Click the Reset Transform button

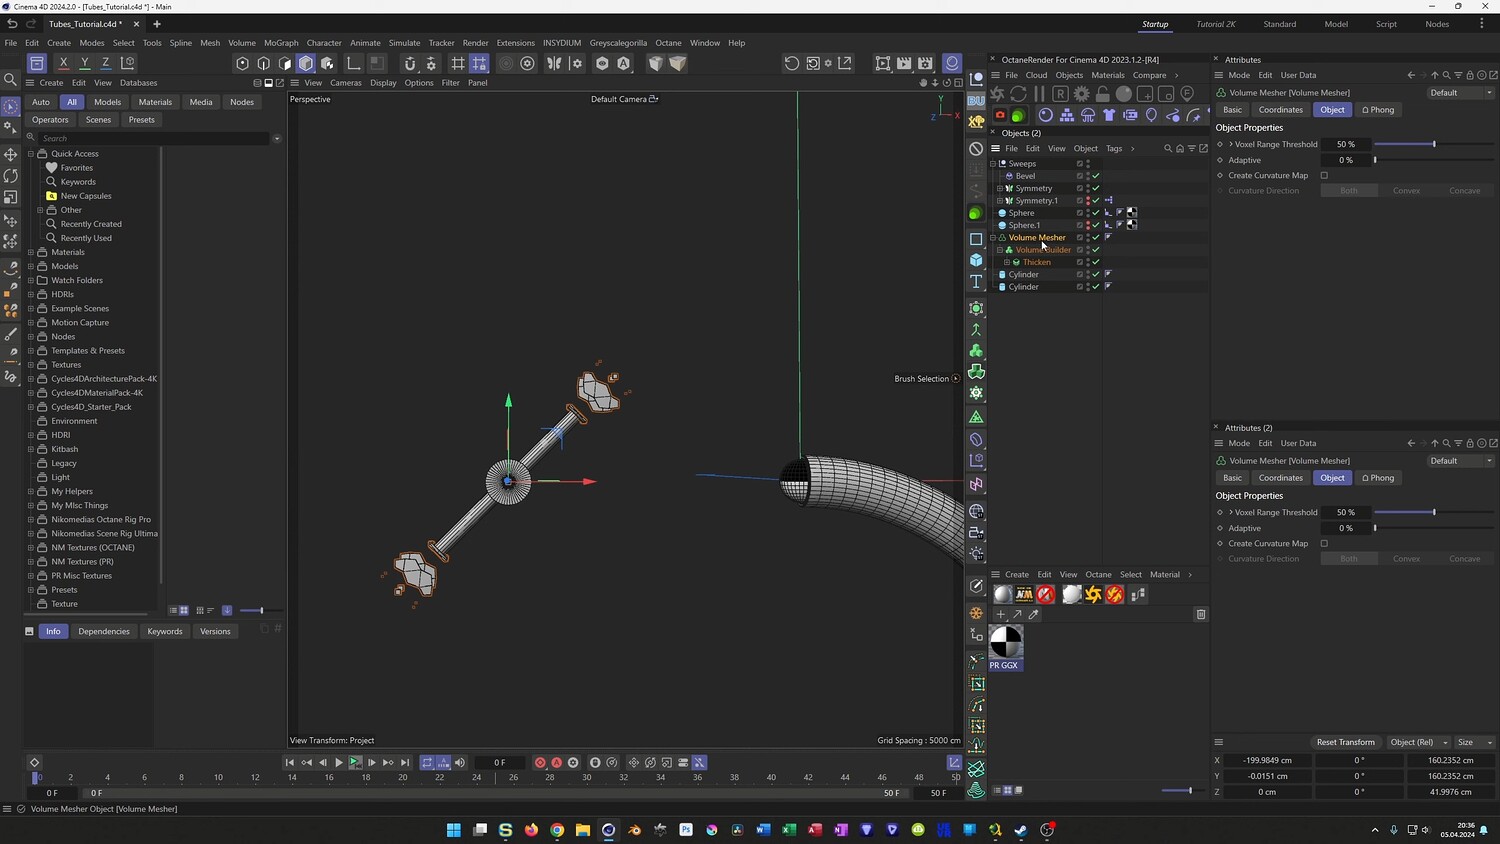[1345, 742]
